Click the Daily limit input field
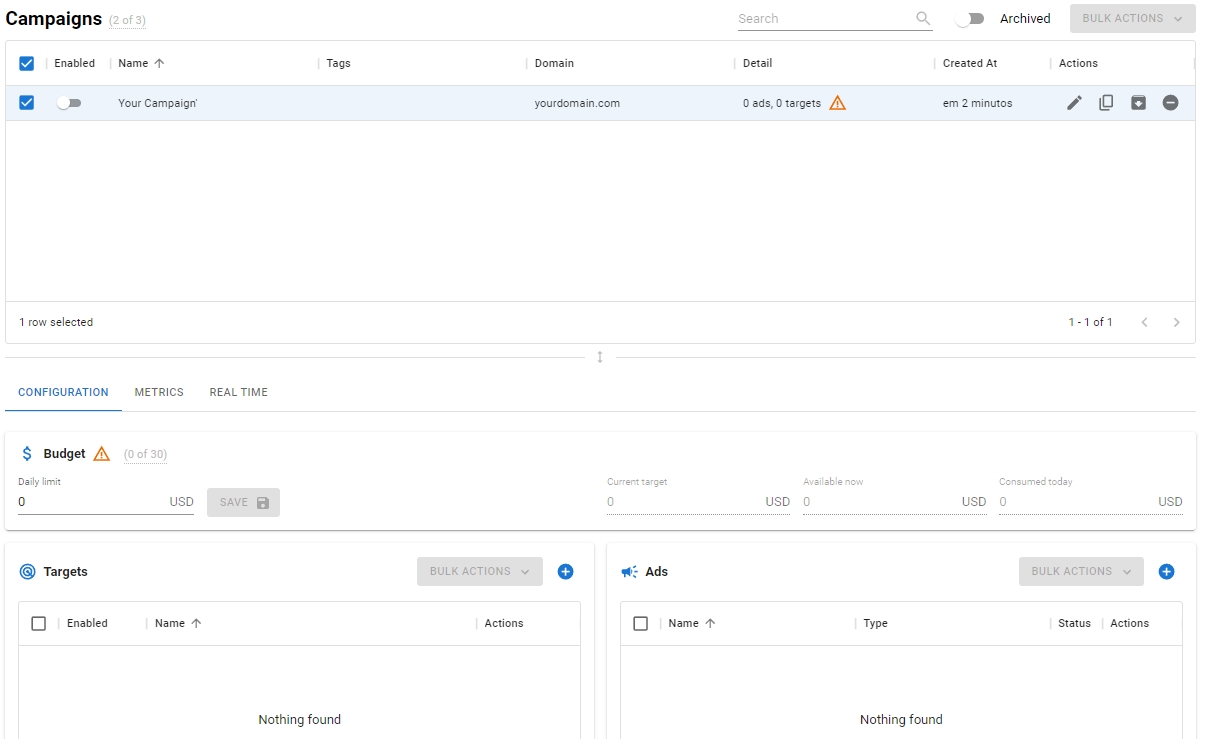The image size is (1206, 739). (90, 502)
